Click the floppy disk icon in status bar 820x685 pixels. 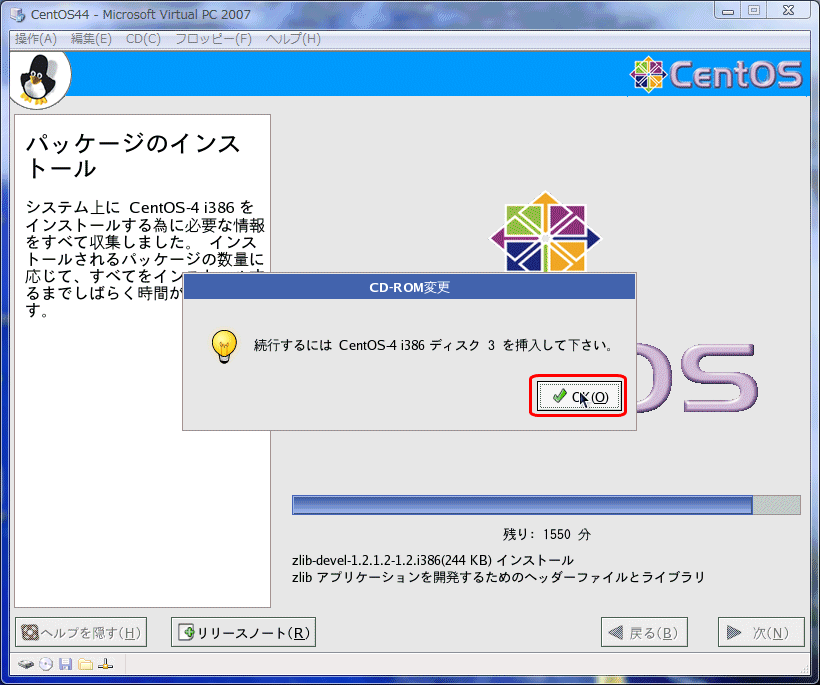(65, 665)
